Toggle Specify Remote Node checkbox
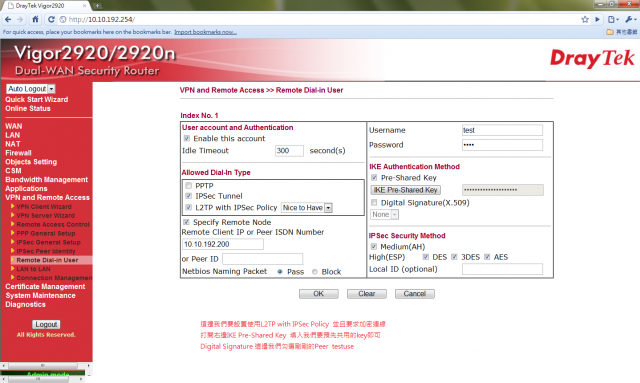The height and width of the screenshot is (383, 640). click(186, 222)
